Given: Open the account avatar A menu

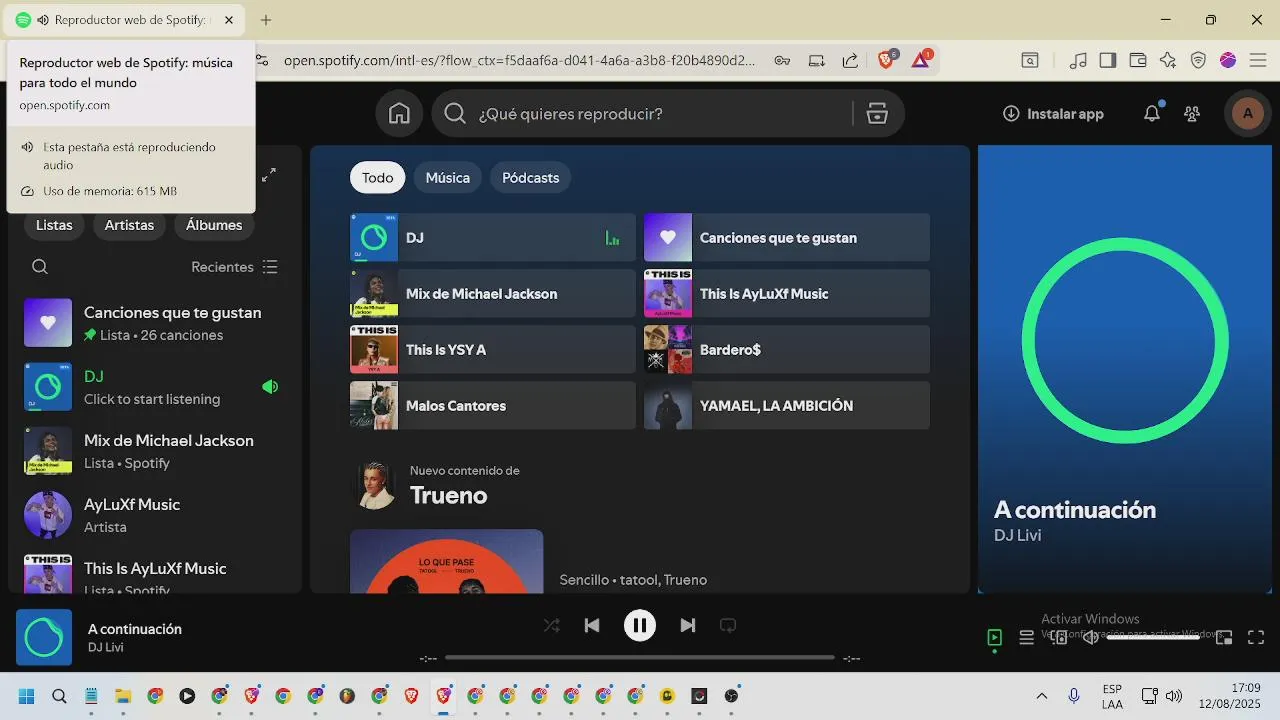Looking at the screenshot, I should [1247, 114].
